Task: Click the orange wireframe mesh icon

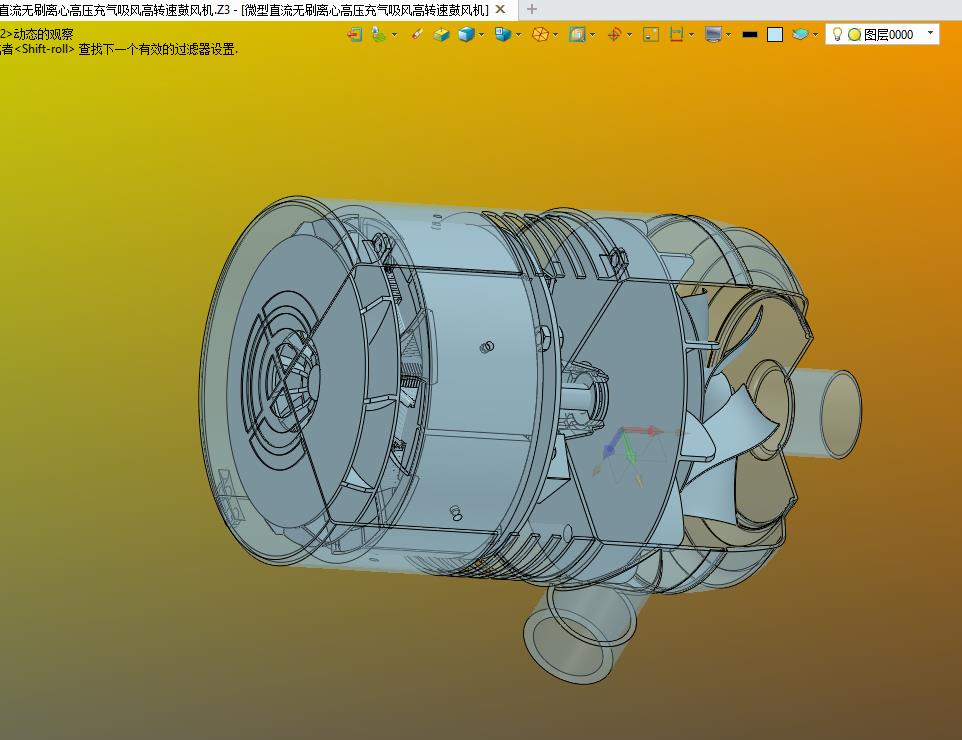Action: click(x=540, y=34)
